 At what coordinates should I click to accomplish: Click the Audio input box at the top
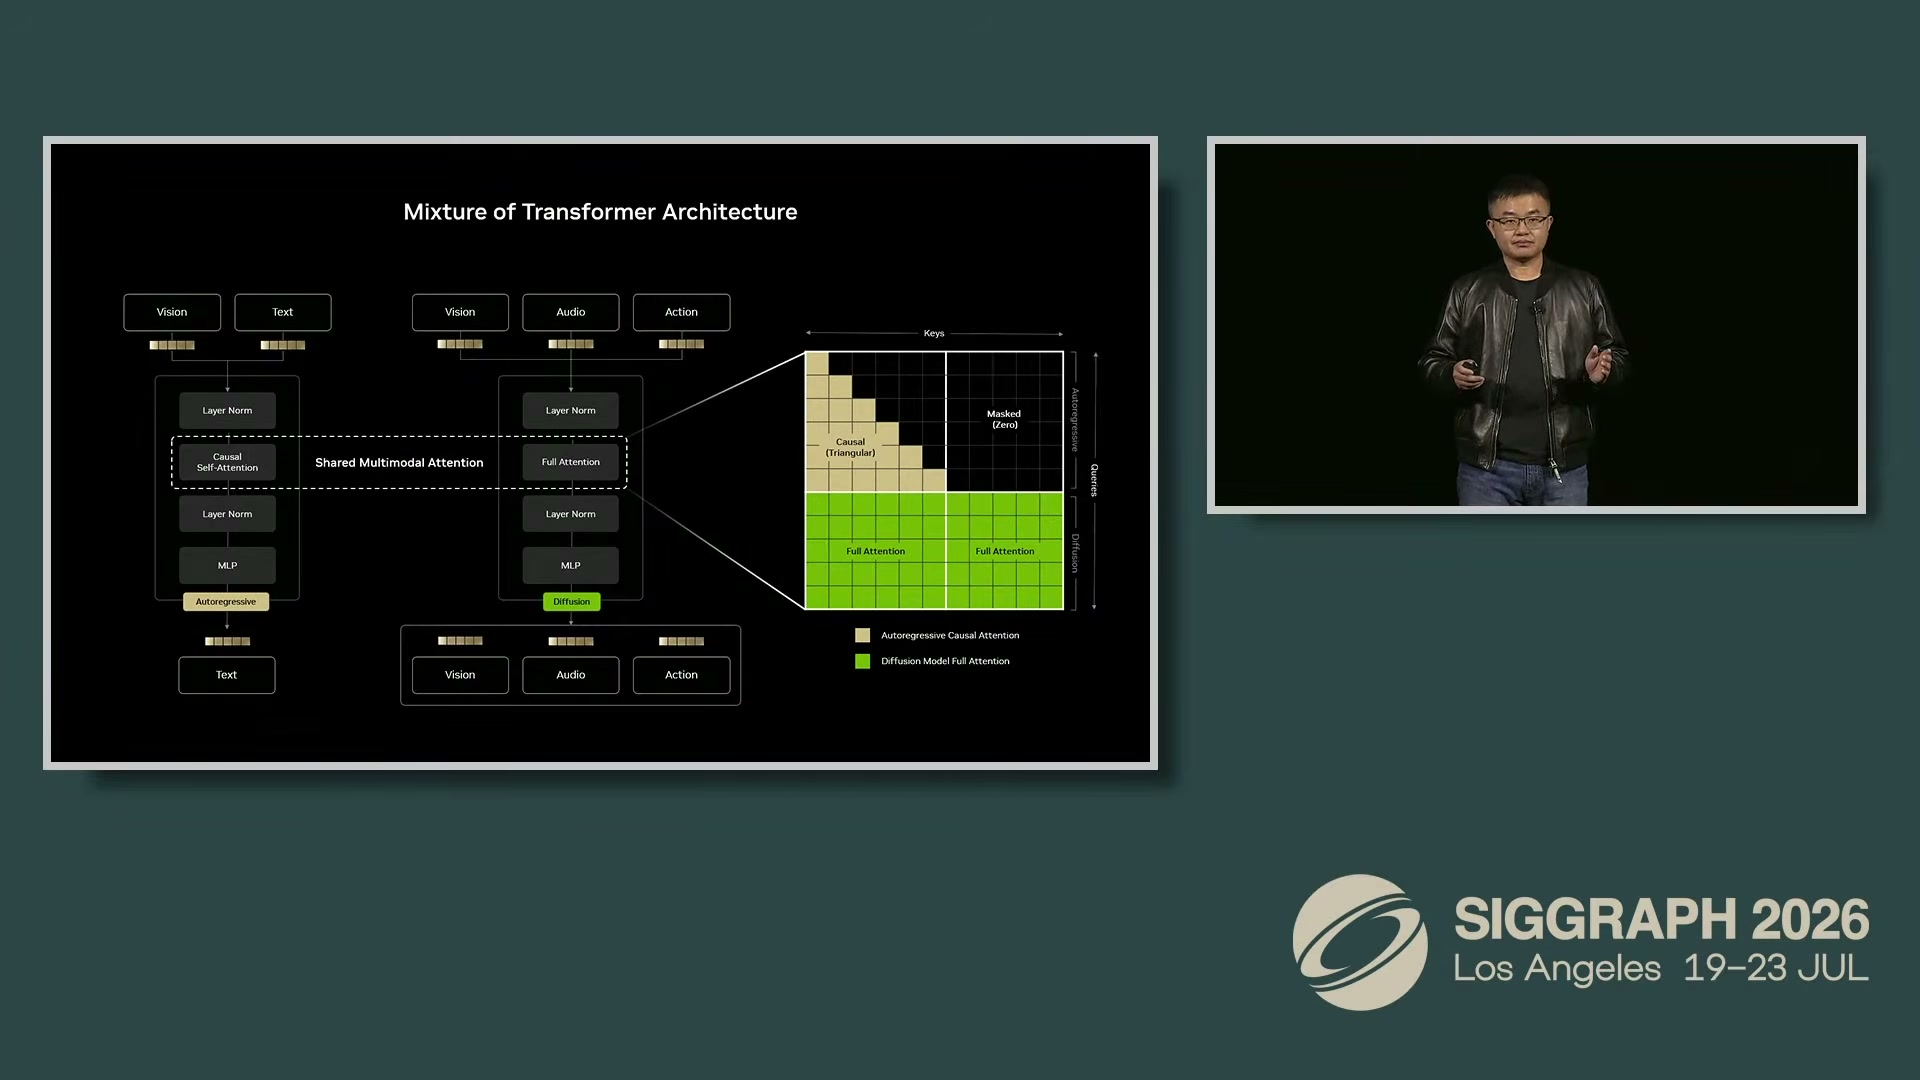(570, 312)
